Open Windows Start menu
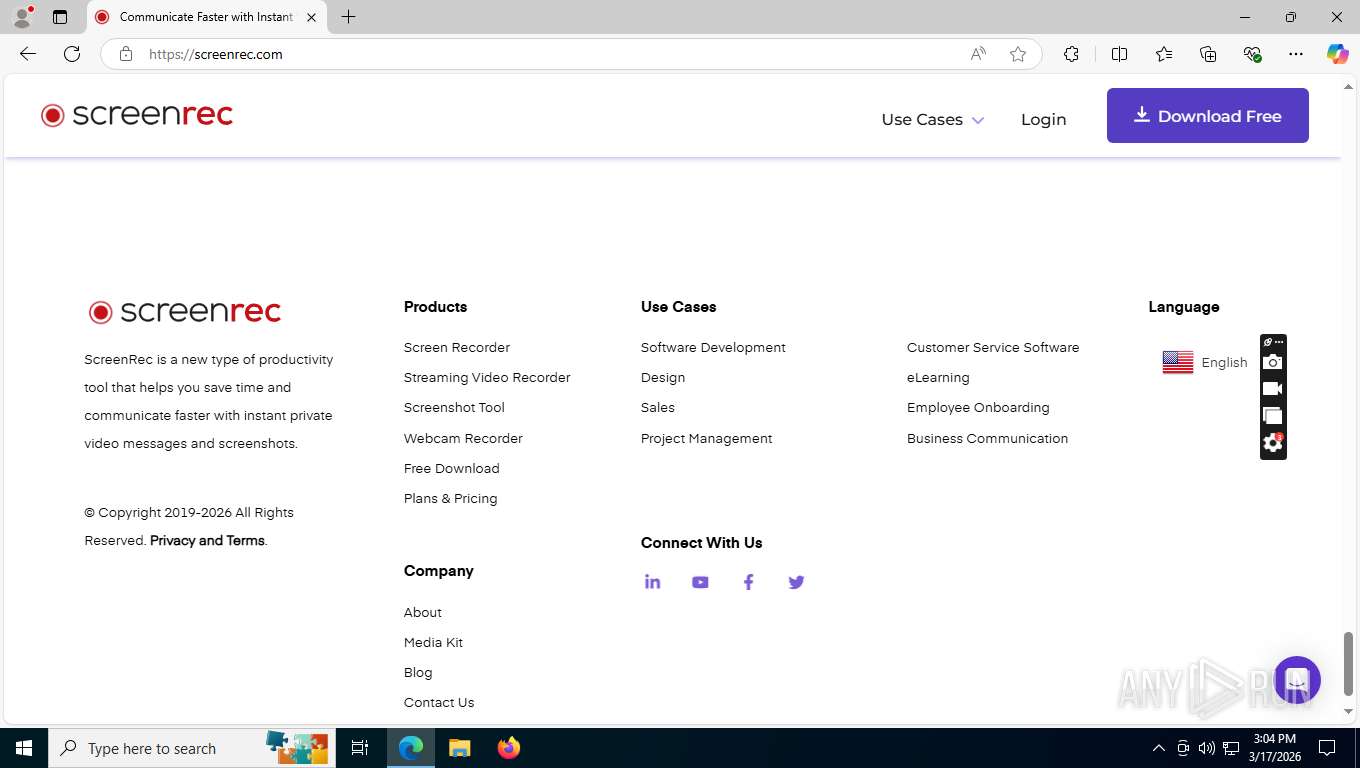This screenshot has width=1360, height=768. tap(24, 748)
